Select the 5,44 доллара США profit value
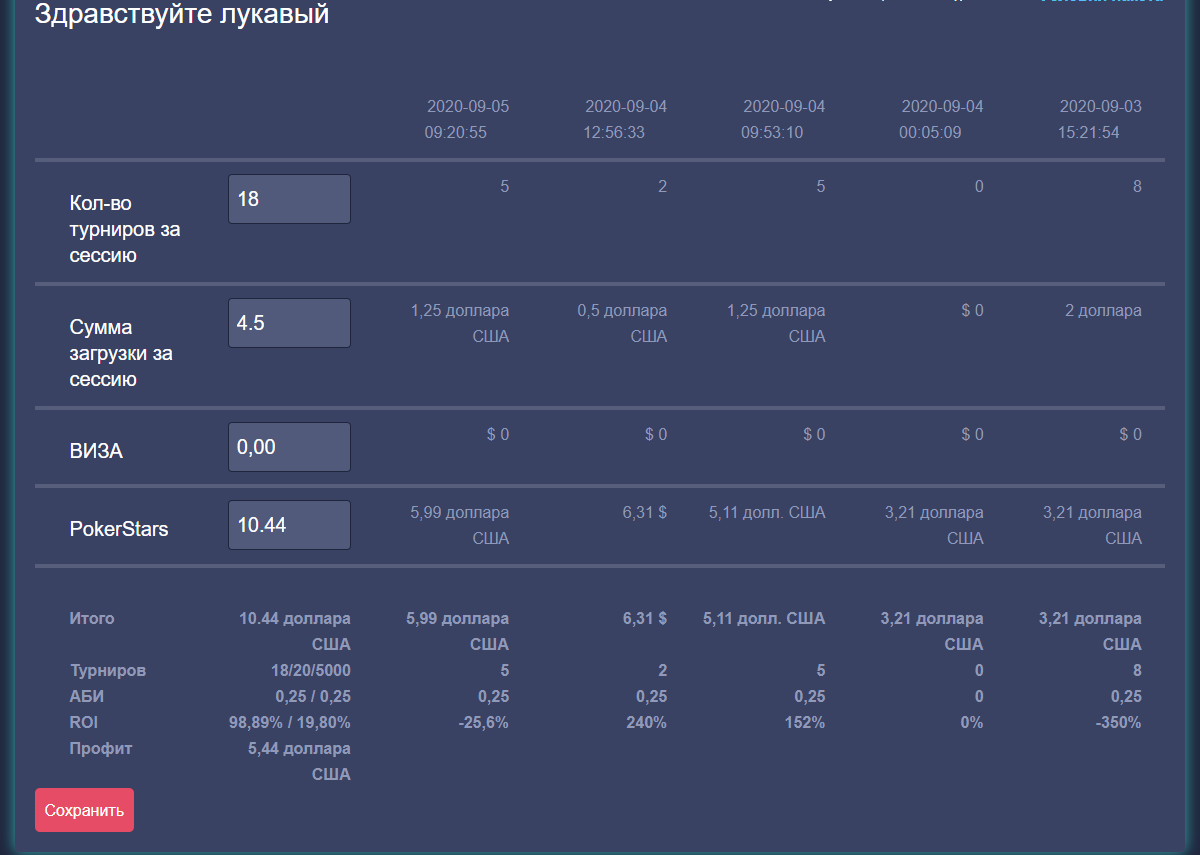The width and height of the screenshot is (1200, 855). coord(300,761)
